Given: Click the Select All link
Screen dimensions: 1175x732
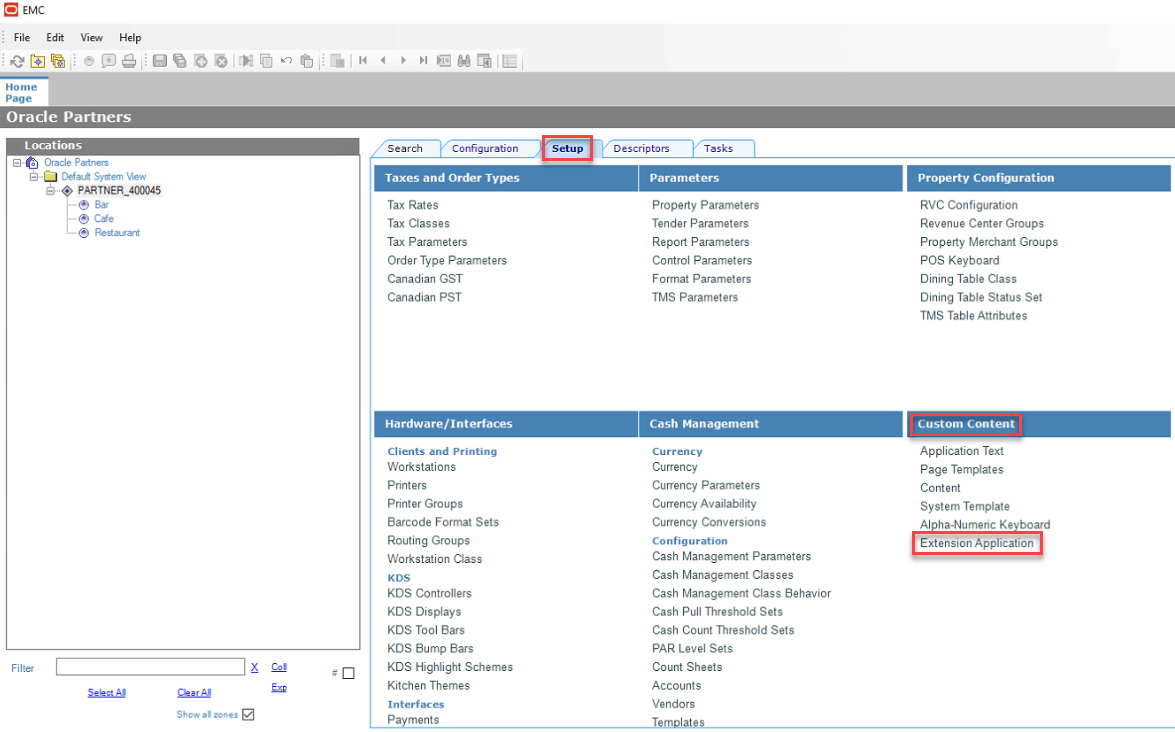Looking at the screenshot, I should tap(106, 693).
